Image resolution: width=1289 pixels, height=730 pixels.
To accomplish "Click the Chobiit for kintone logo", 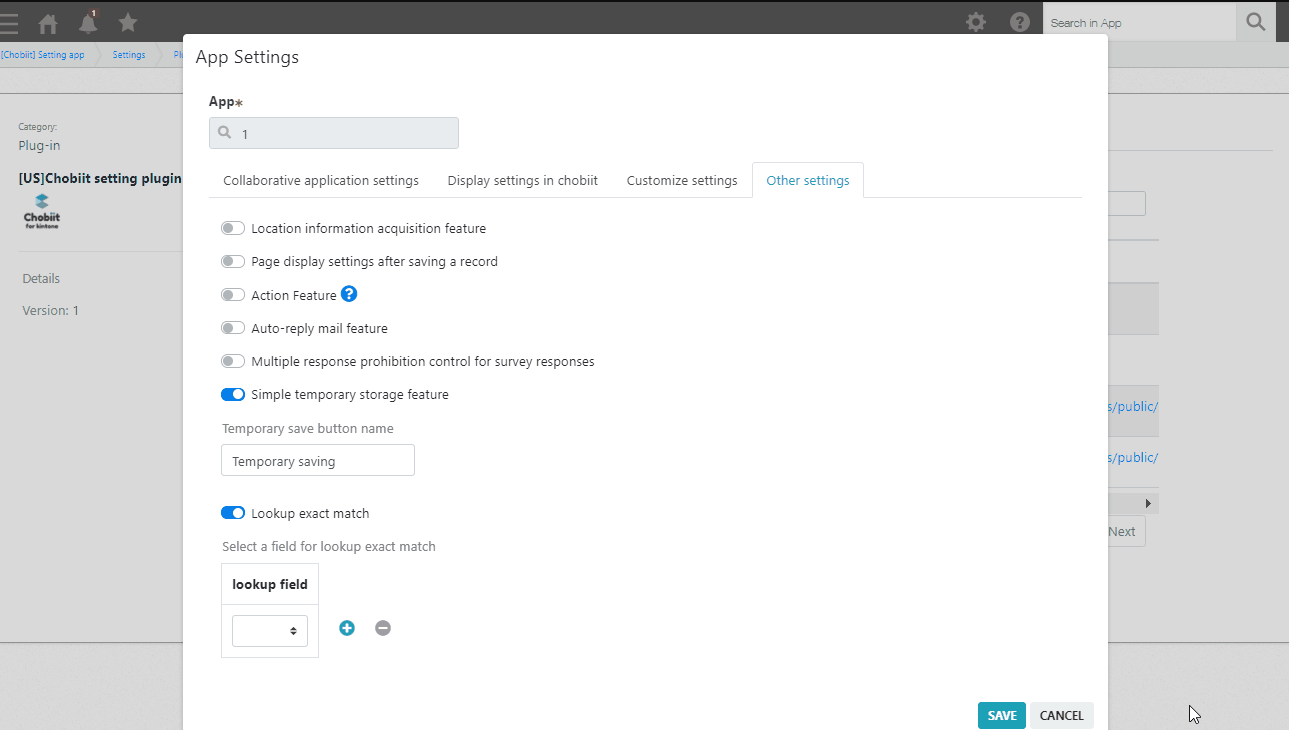I will coord(42,212).
